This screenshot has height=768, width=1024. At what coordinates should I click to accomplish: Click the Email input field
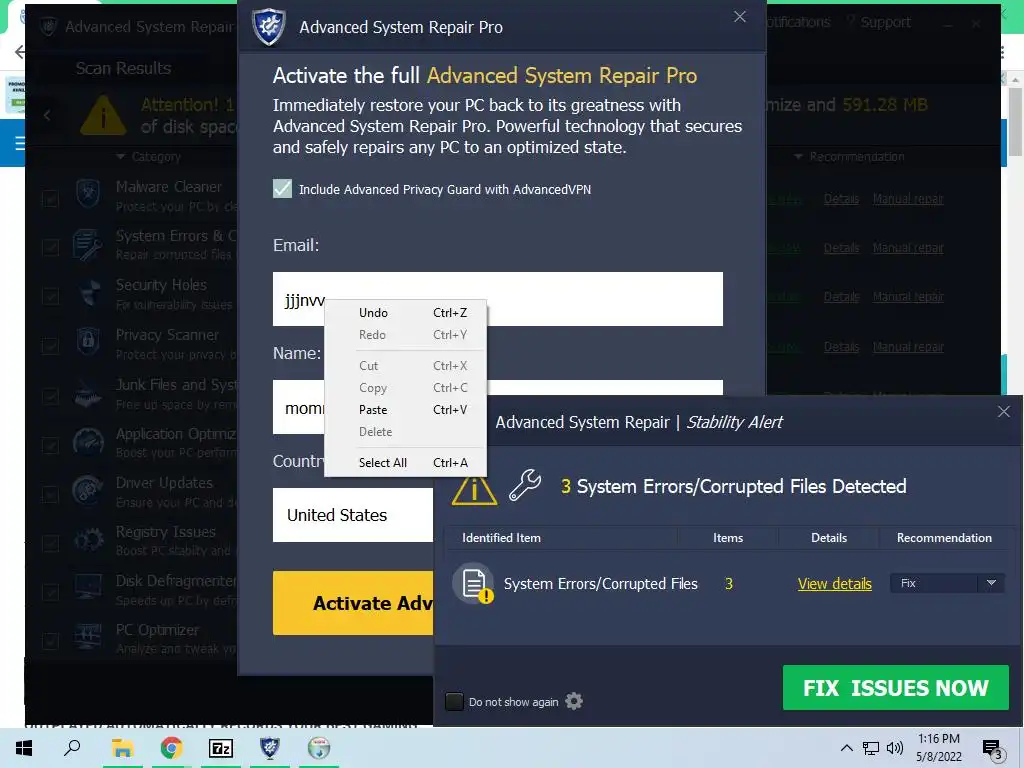[498, 299]
